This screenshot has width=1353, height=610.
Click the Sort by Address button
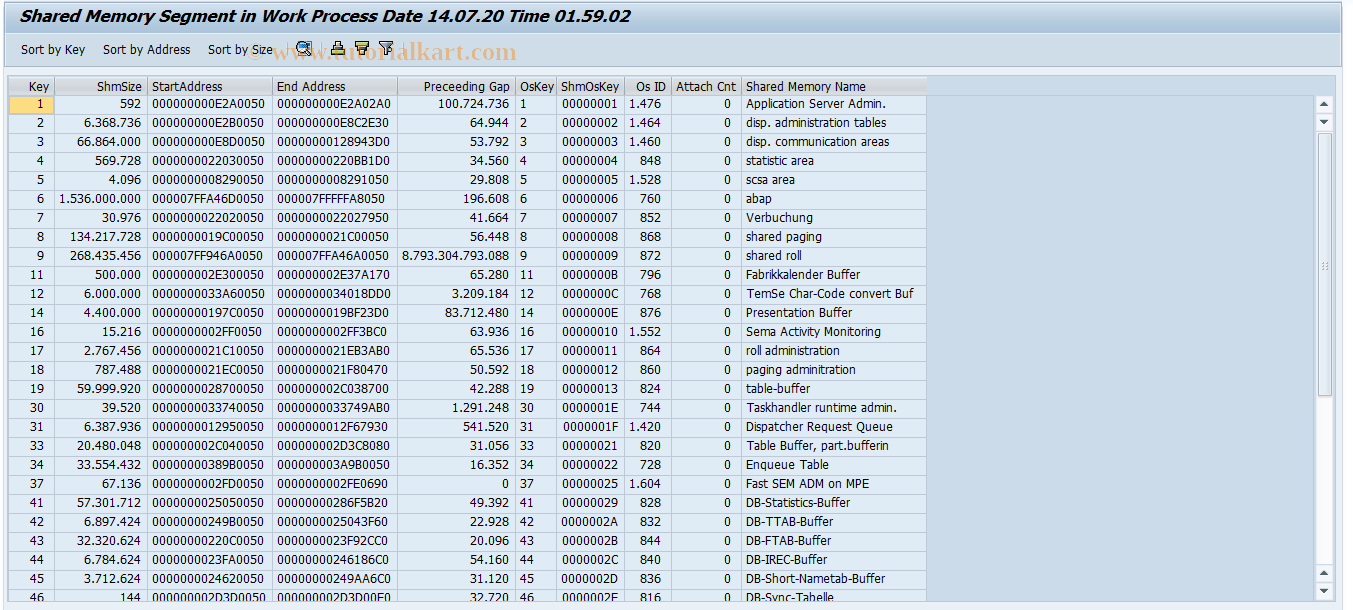click(x=147, y=49)
